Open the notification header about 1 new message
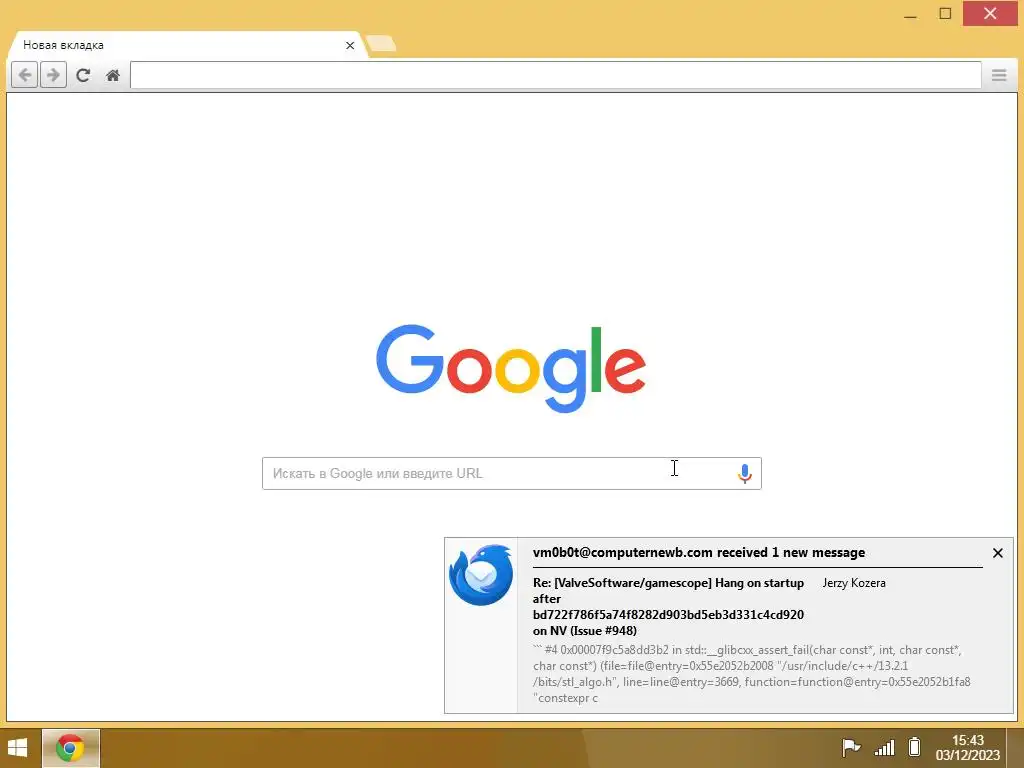The width and height of the screenshot is (1024, 768). coord(699,552)
